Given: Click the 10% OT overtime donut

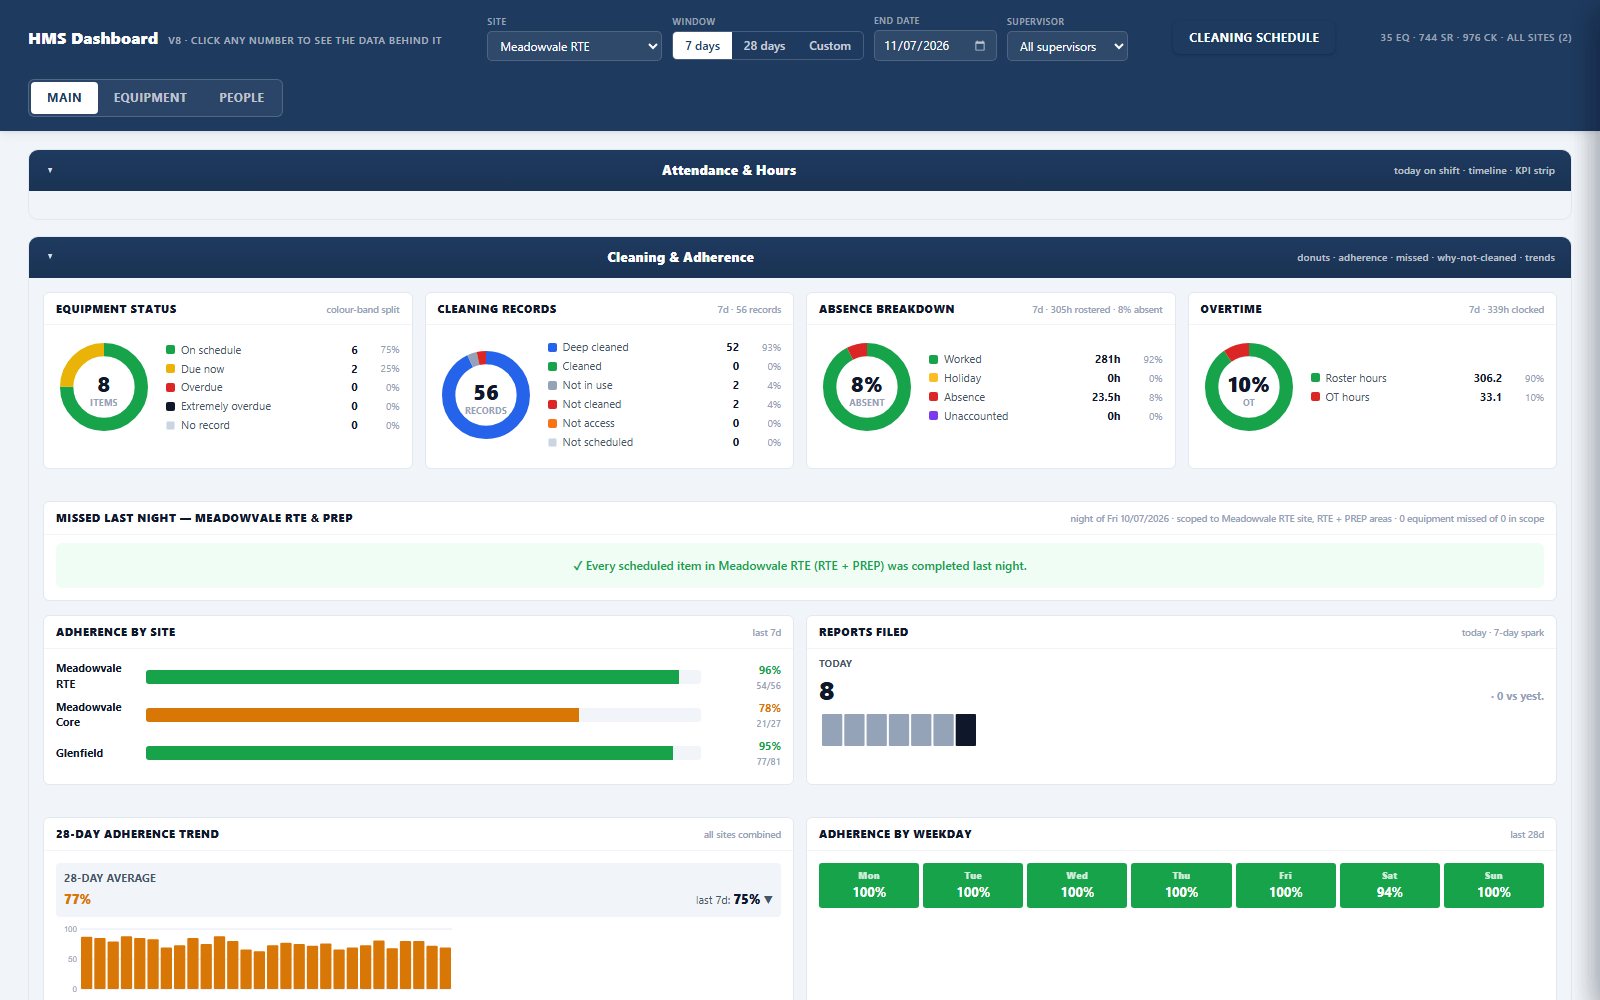Looking at the screenshot, I should [x=1249, y=387].
